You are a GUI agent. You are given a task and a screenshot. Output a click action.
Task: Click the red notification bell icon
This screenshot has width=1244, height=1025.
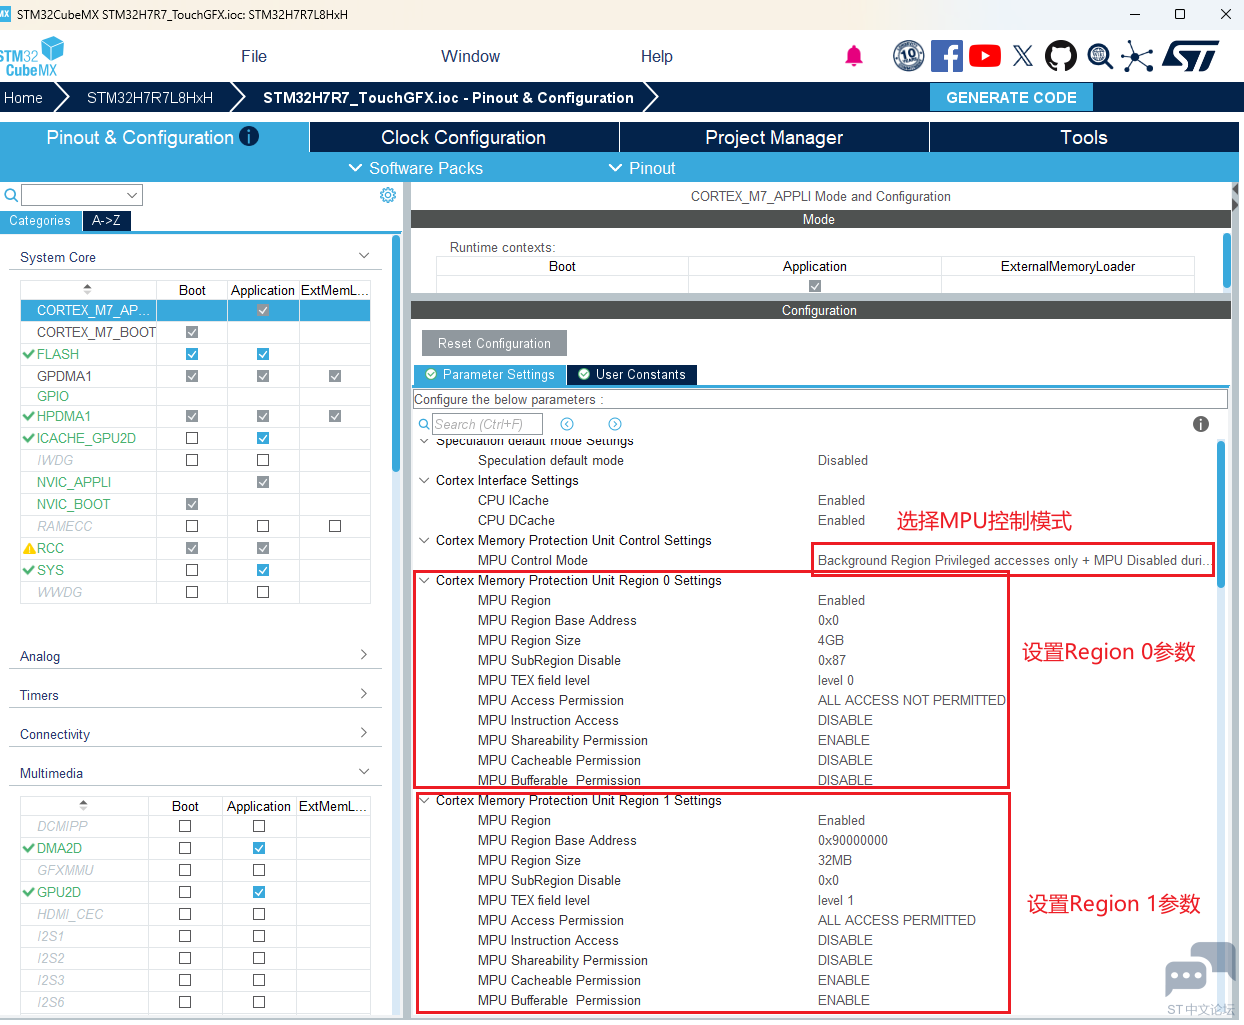pyautogui.click(x=854, y=56)
